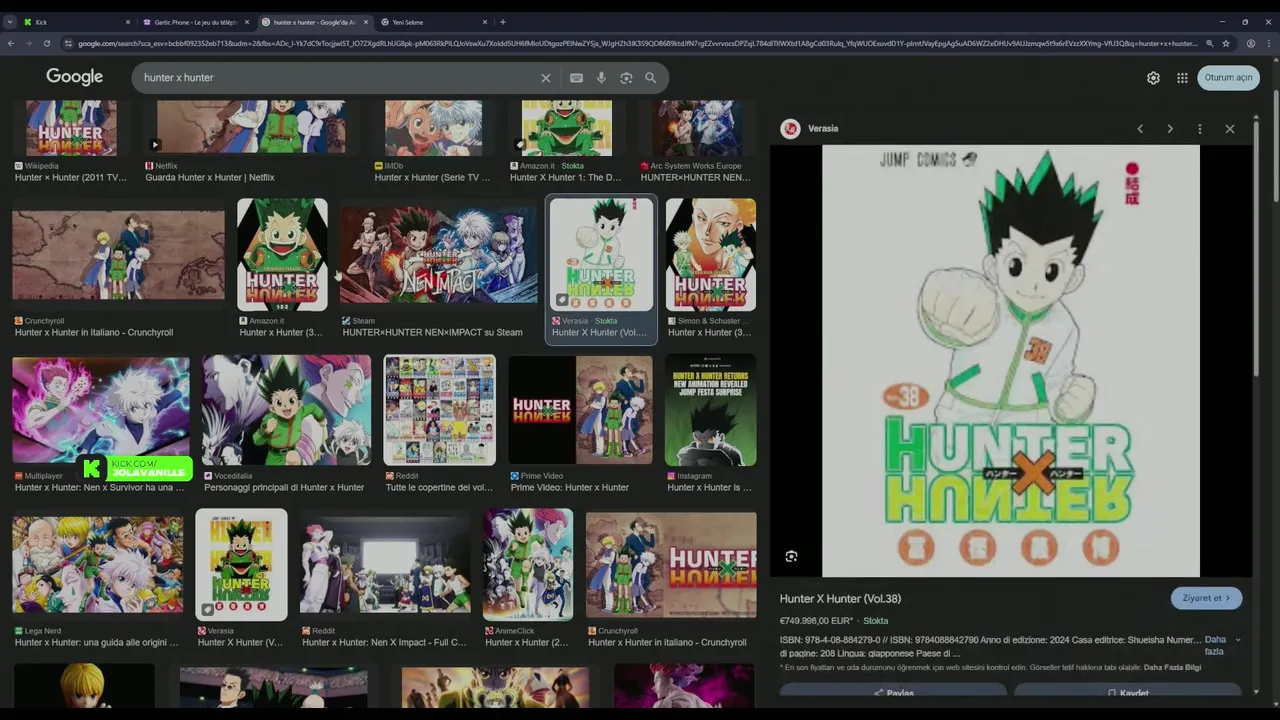This screenshot has width=1280, height=720.
Task: Click the Paylaş share button
Action: 893,692
